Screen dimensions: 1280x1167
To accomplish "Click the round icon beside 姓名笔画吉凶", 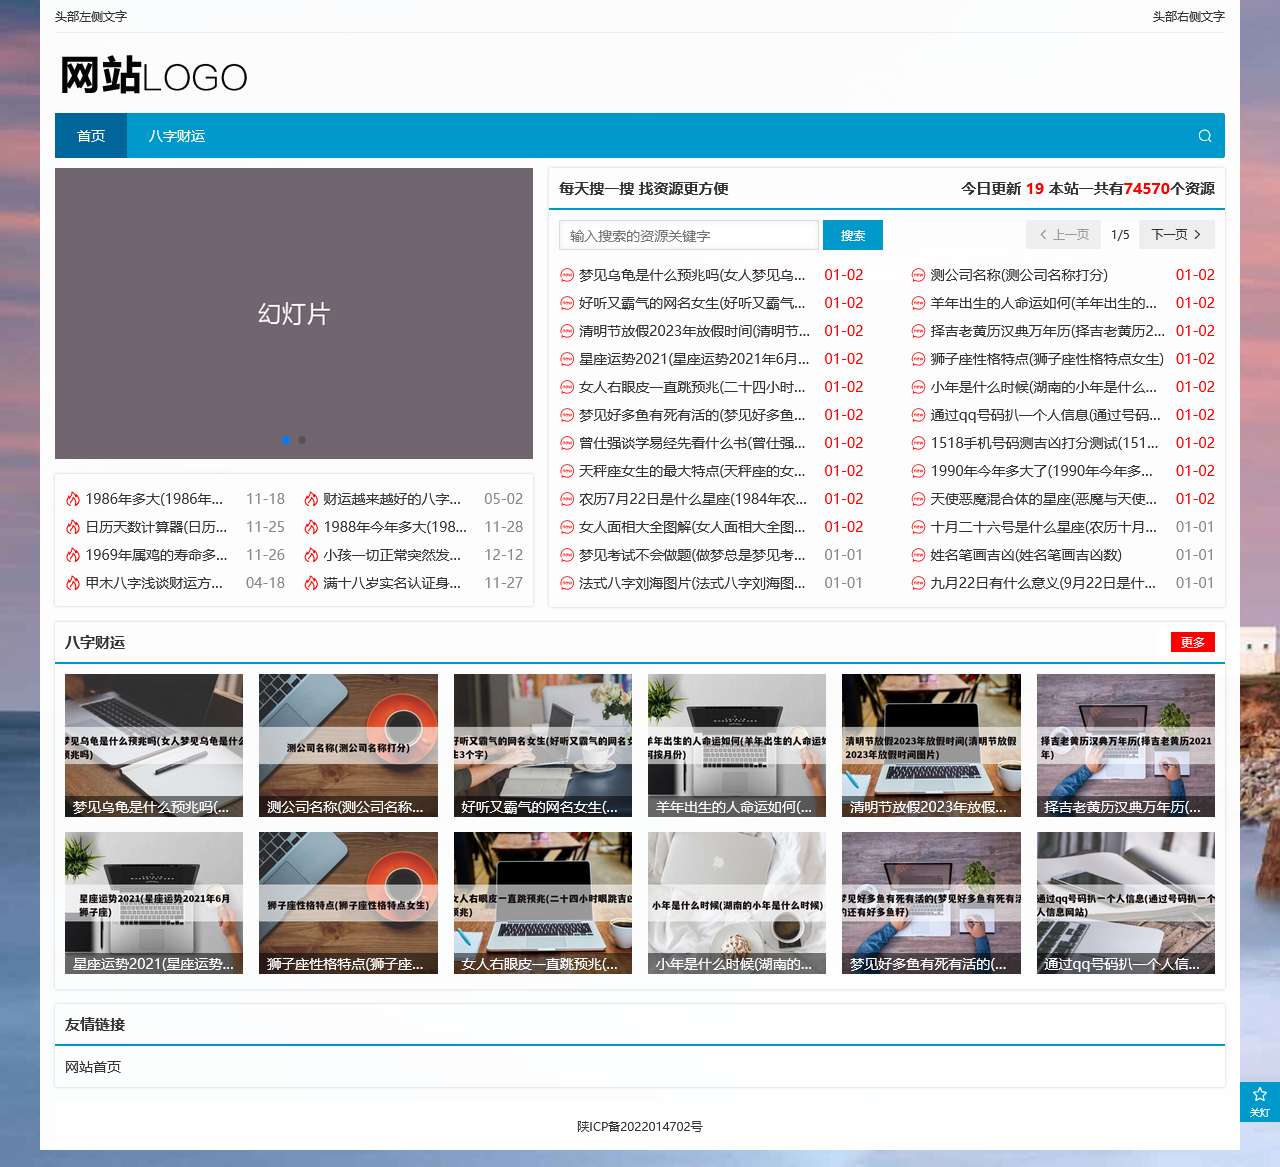I will [x=918, y=555].
